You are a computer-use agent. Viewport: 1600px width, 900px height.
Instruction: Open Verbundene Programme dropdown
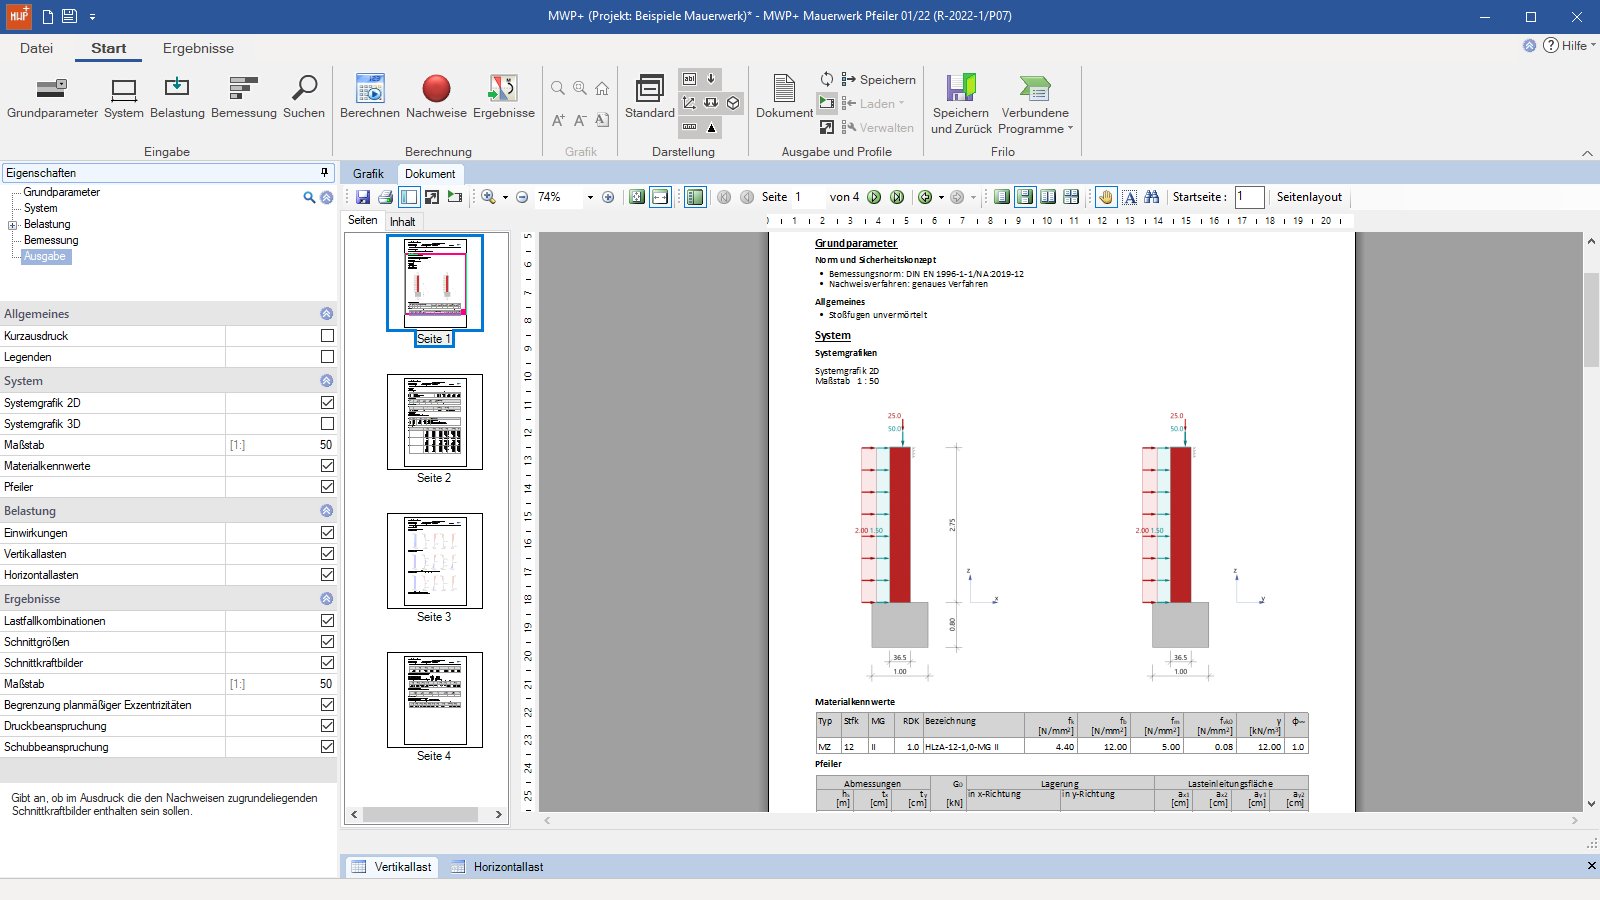point(1035,104)
